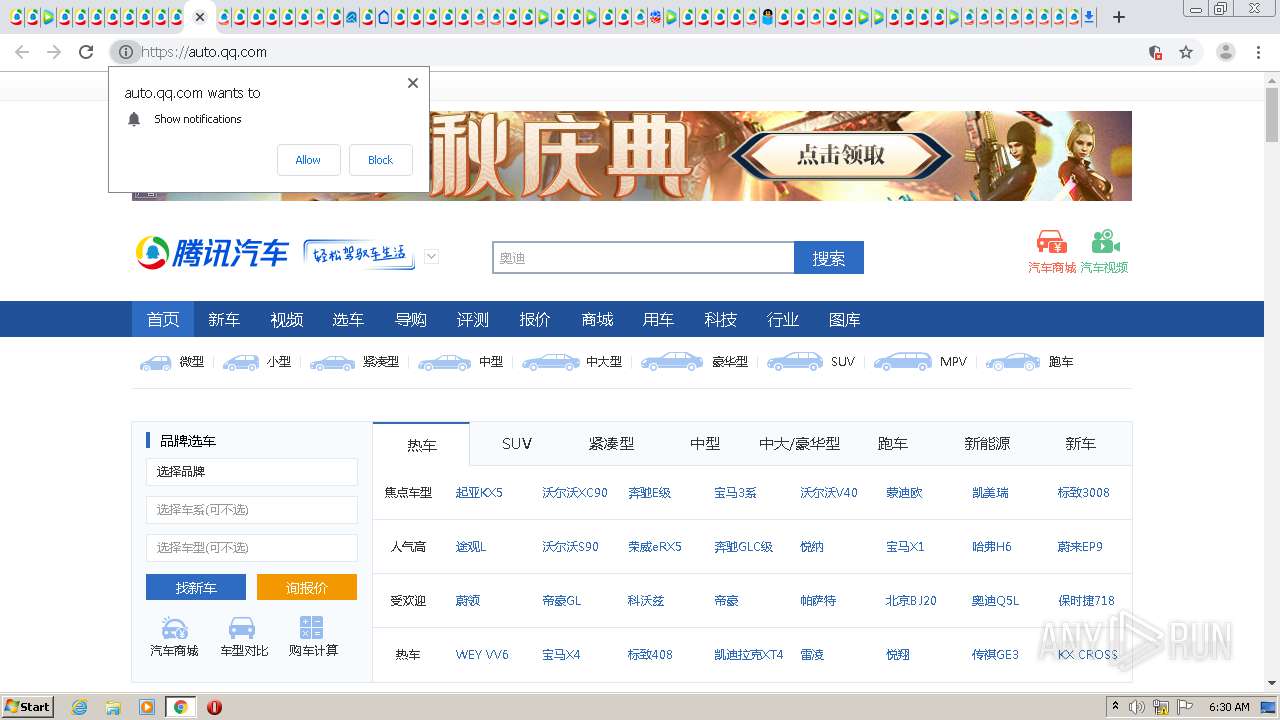Open Chrome three-dot menu

1258,52
